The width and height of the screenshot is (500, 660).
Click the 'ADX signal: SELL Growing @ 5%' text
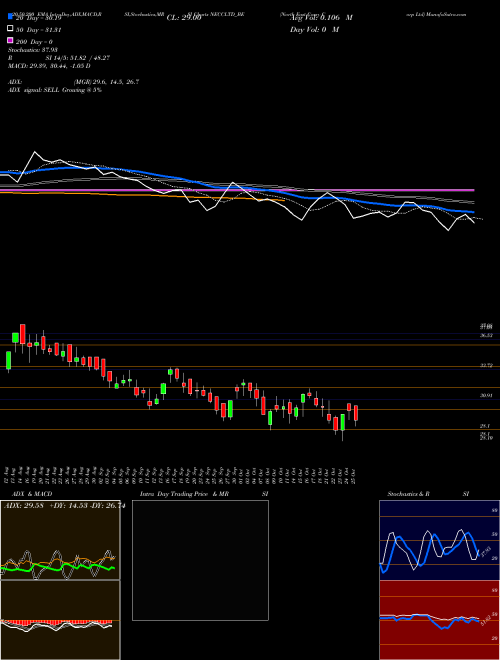[x=55, y=90]
